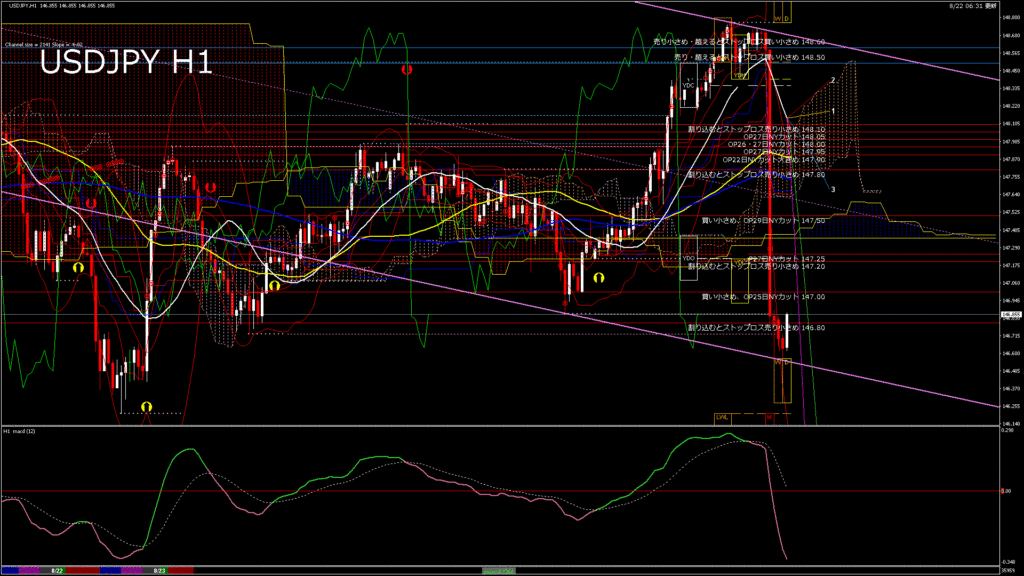Click the YDC label box
The height and width of the screenshot is (576, 1024).
tap(688, 86)
